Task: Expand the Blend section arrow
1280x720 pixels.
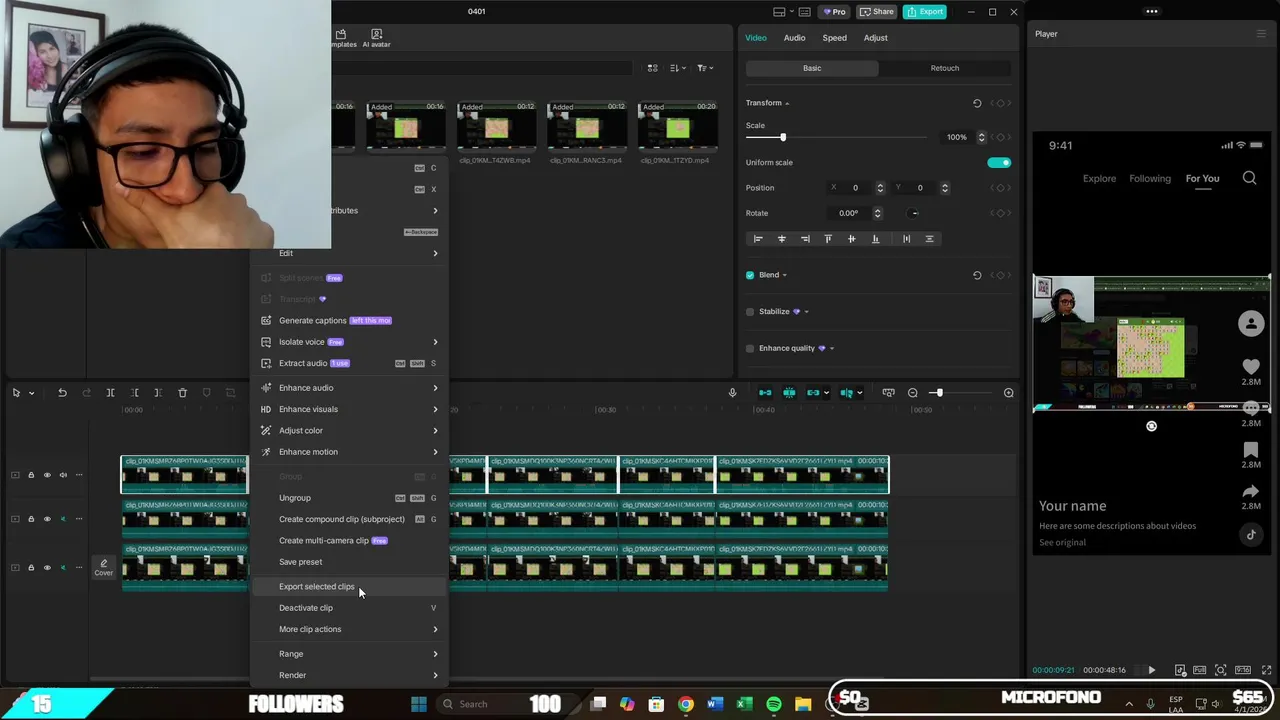Action: point(784,275)
